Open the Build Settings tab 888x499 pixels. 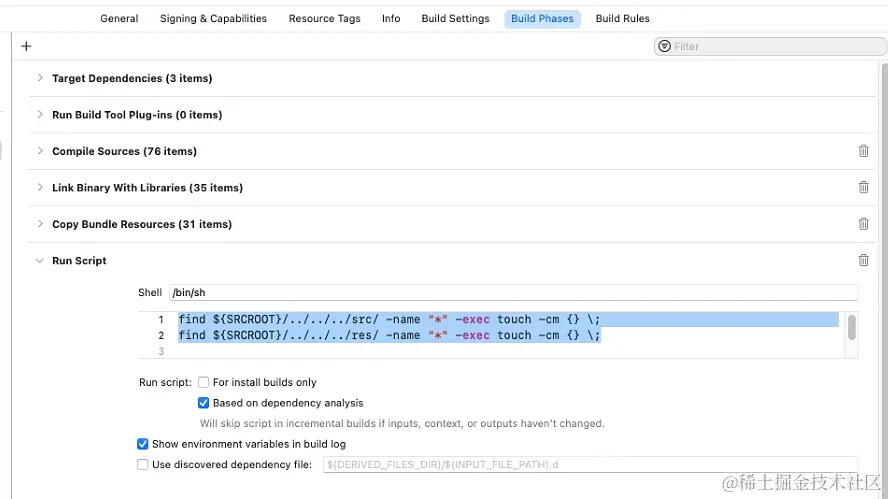click(455, 19)
